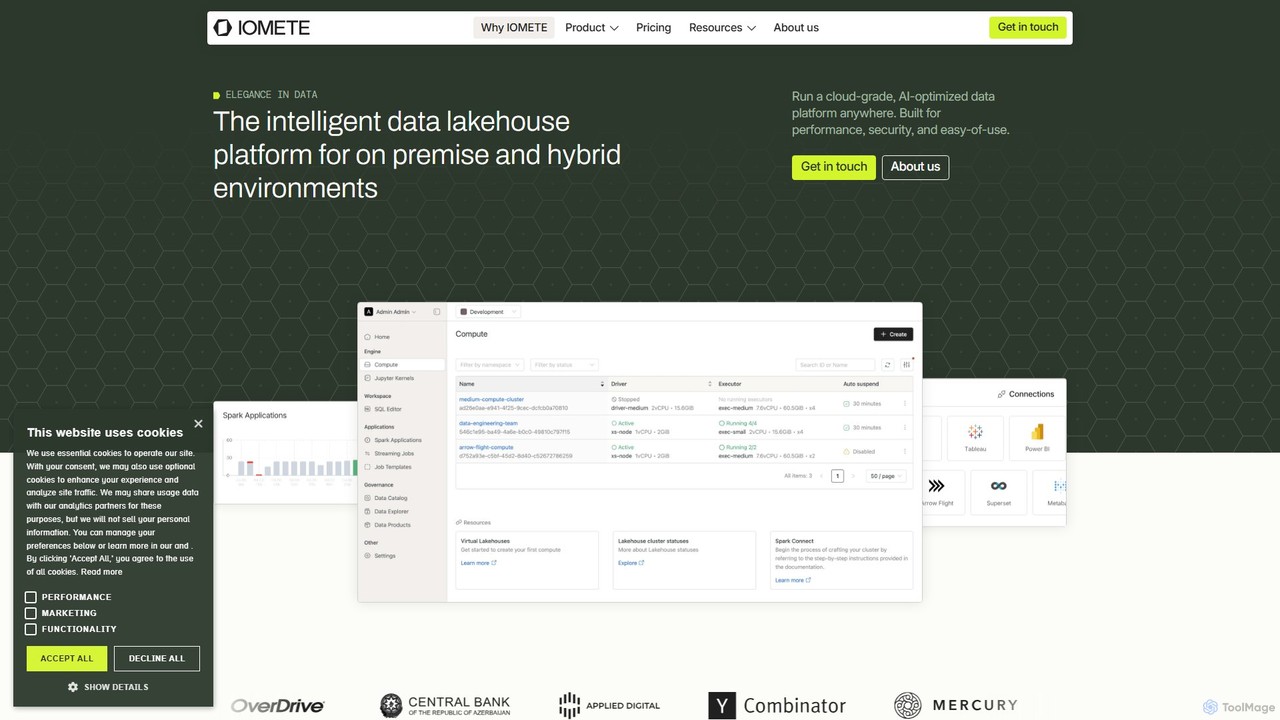Click the Central Bank of Azerbaijan logo
Screen dimensions: 1280x720
coord(445,706)
